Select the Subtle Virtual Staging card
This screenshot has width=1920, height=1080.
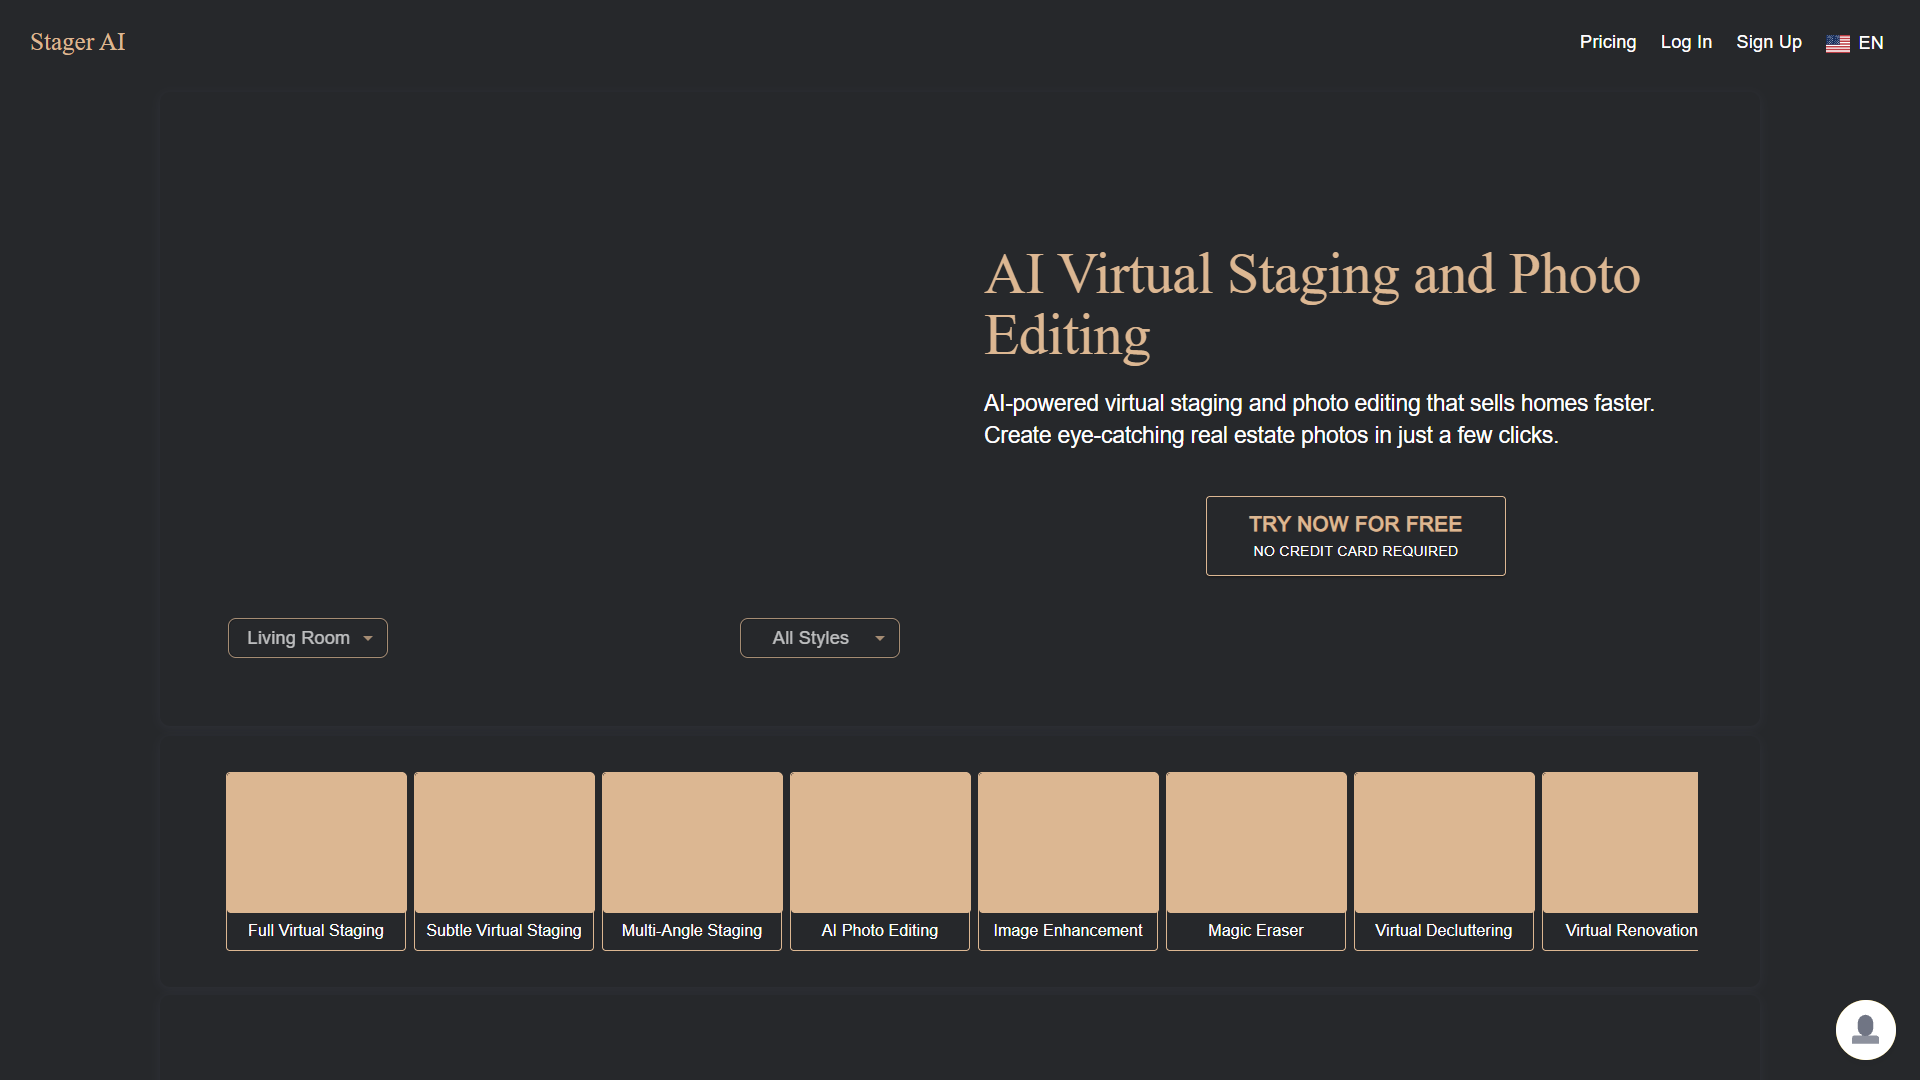coord(504,861)
